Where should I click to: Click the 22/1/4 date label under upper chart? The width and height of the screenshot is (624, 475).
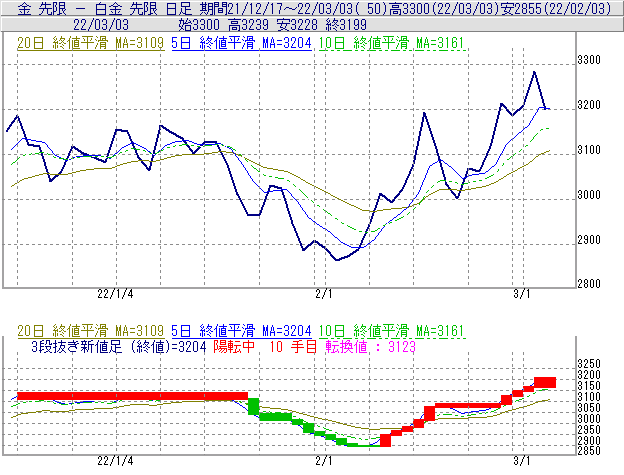point(115,294)
